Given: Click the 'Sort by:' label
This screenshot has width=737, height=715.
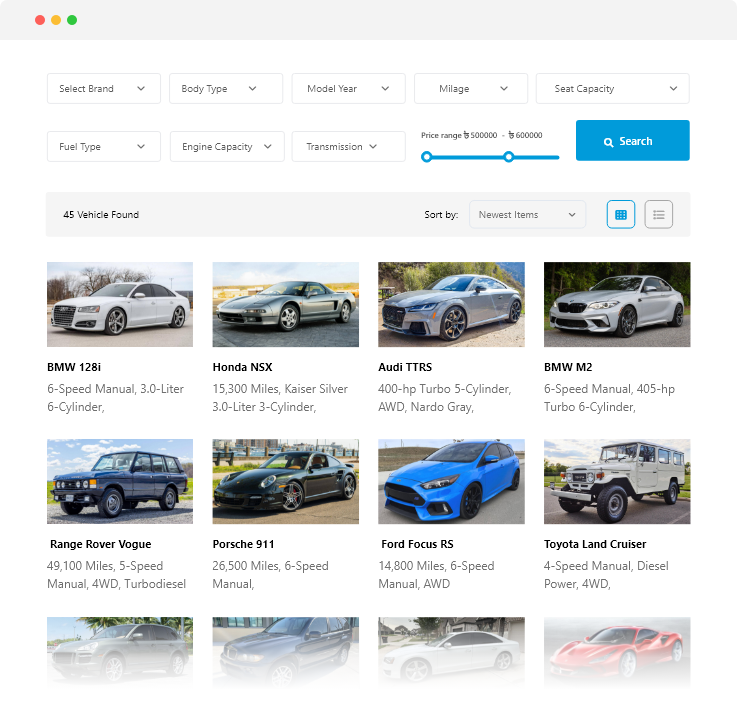Looking at the screenshot, I should pos(441,215).
